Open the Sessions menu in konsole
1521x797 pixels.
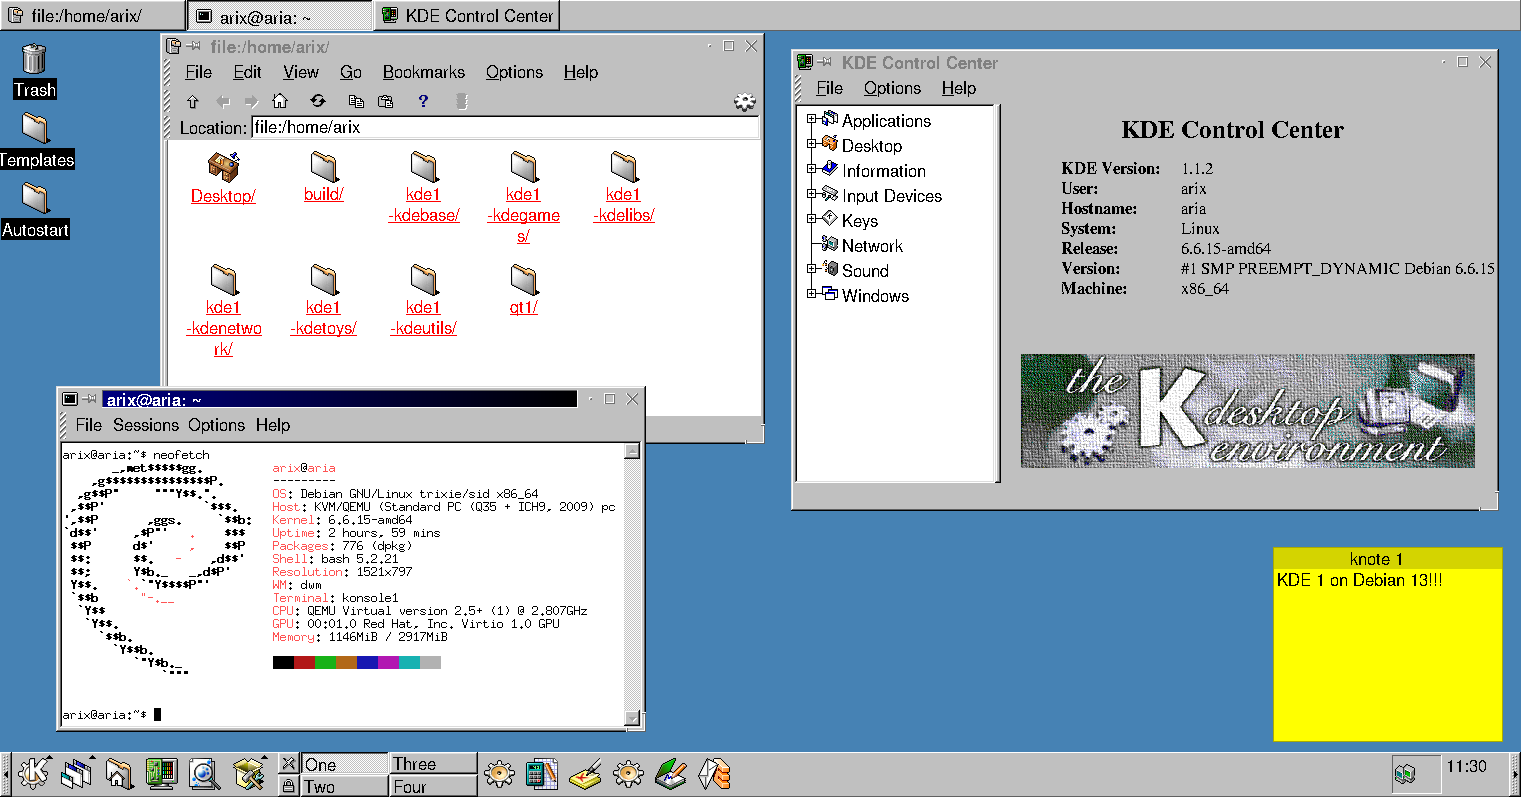tap(145, 425)
